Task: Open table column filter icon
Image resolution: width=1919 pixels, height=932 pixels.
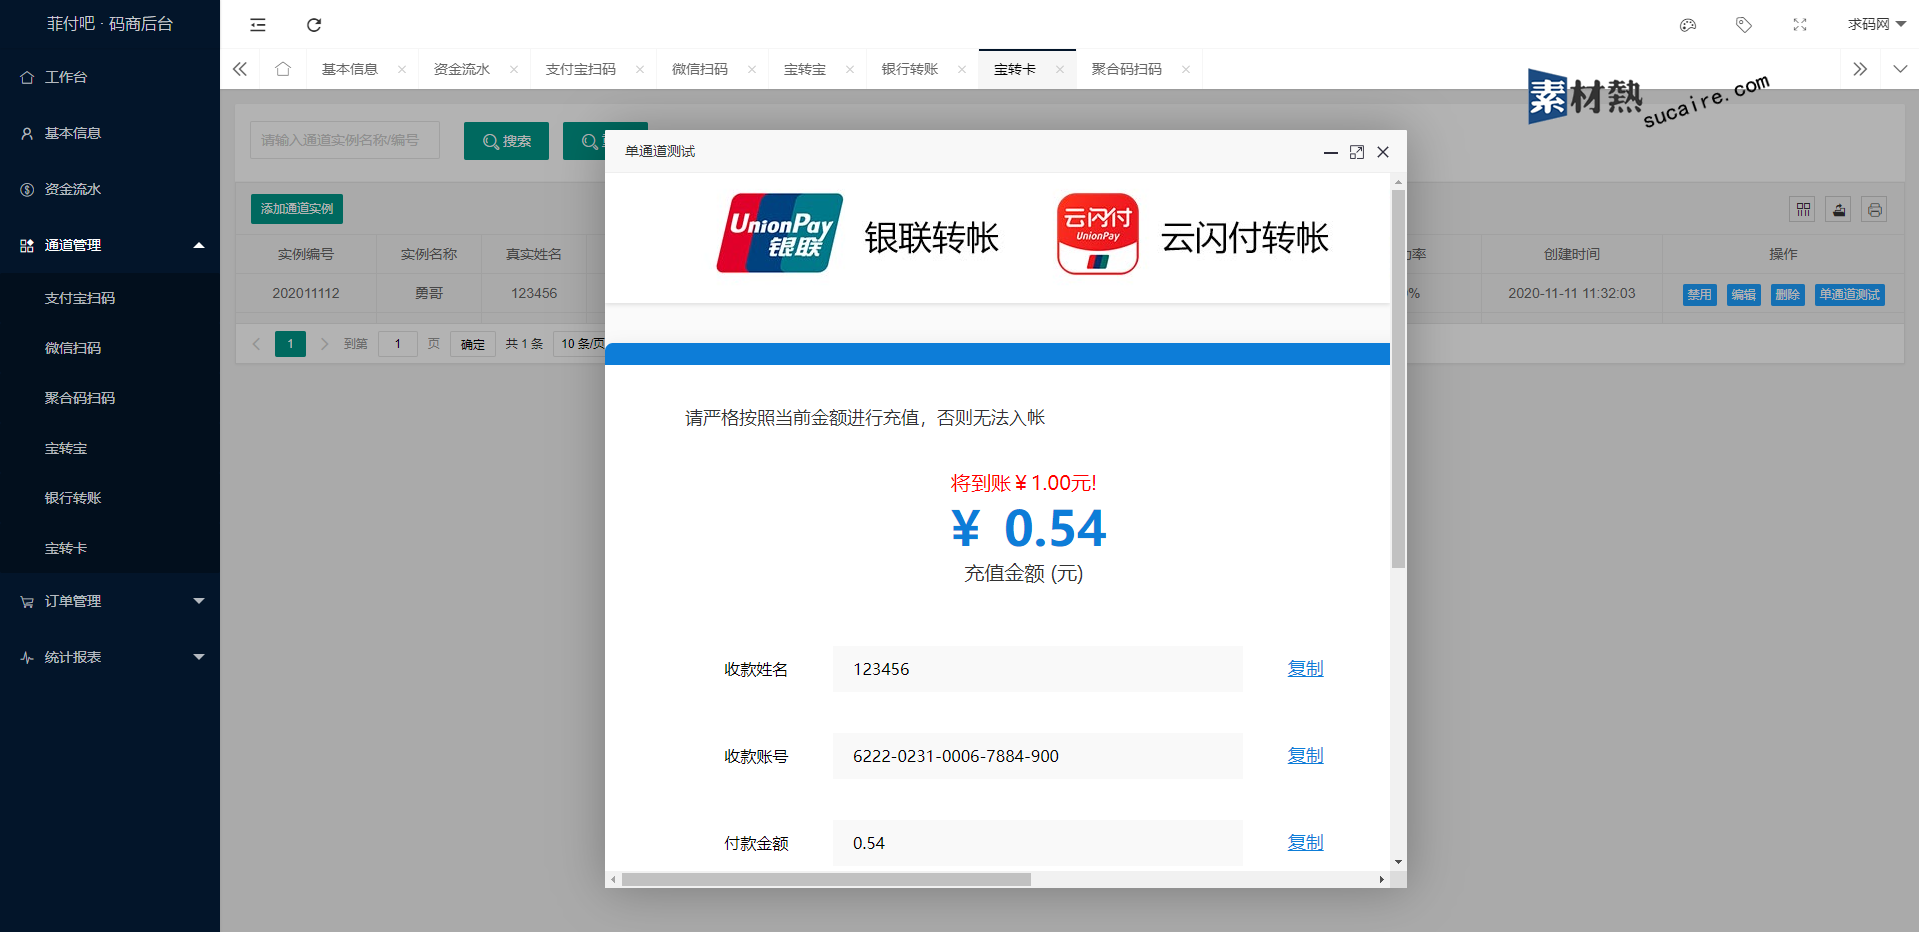Action: [1803, 210]
